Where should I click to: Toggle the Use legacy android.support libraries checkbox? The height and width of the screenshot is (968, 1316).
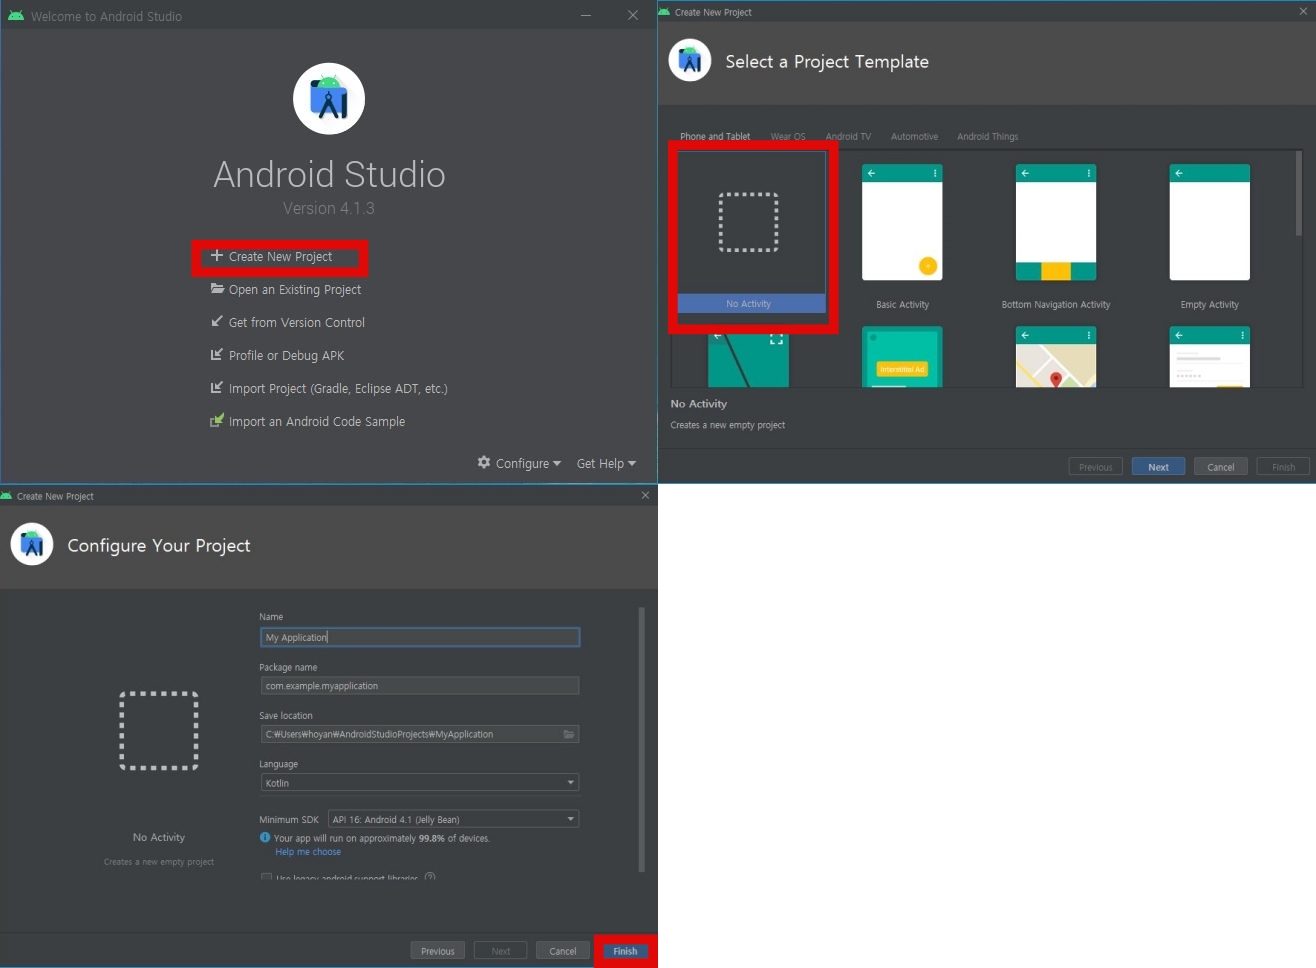266,878
